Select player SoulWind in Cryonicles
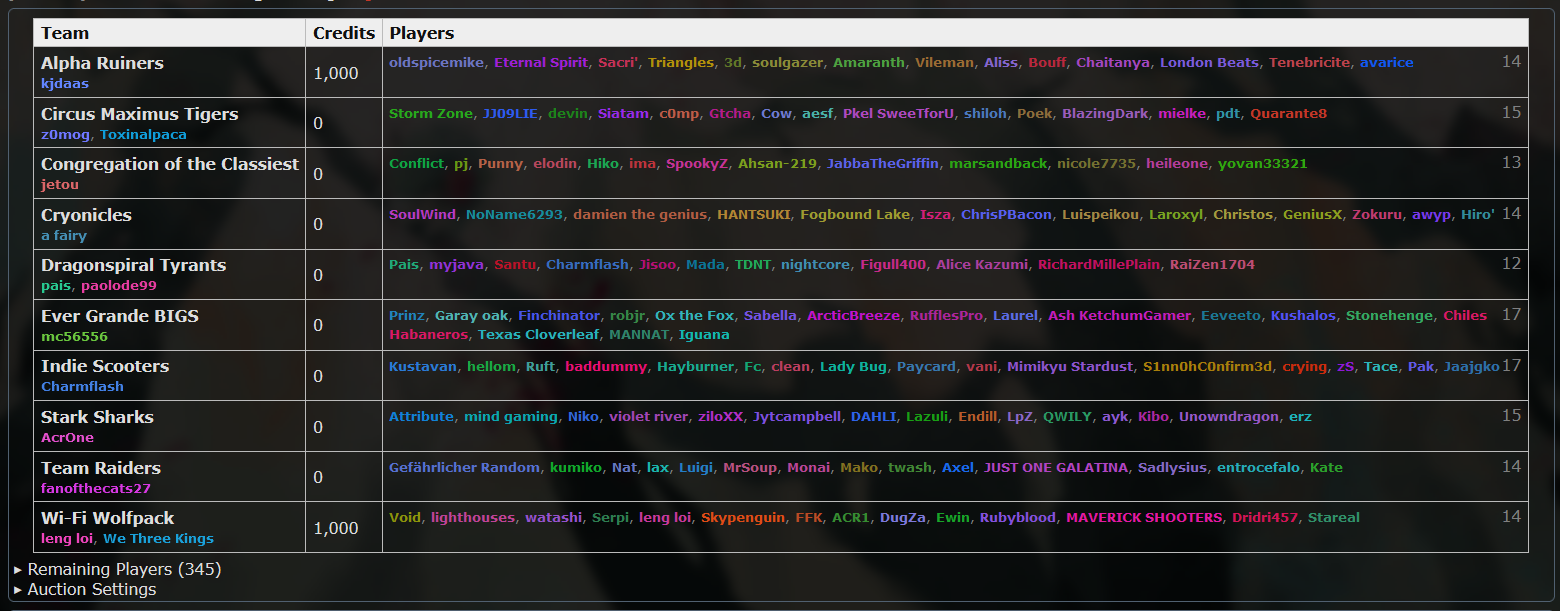This screenshot has height=611, width=1560. (422, 215)
